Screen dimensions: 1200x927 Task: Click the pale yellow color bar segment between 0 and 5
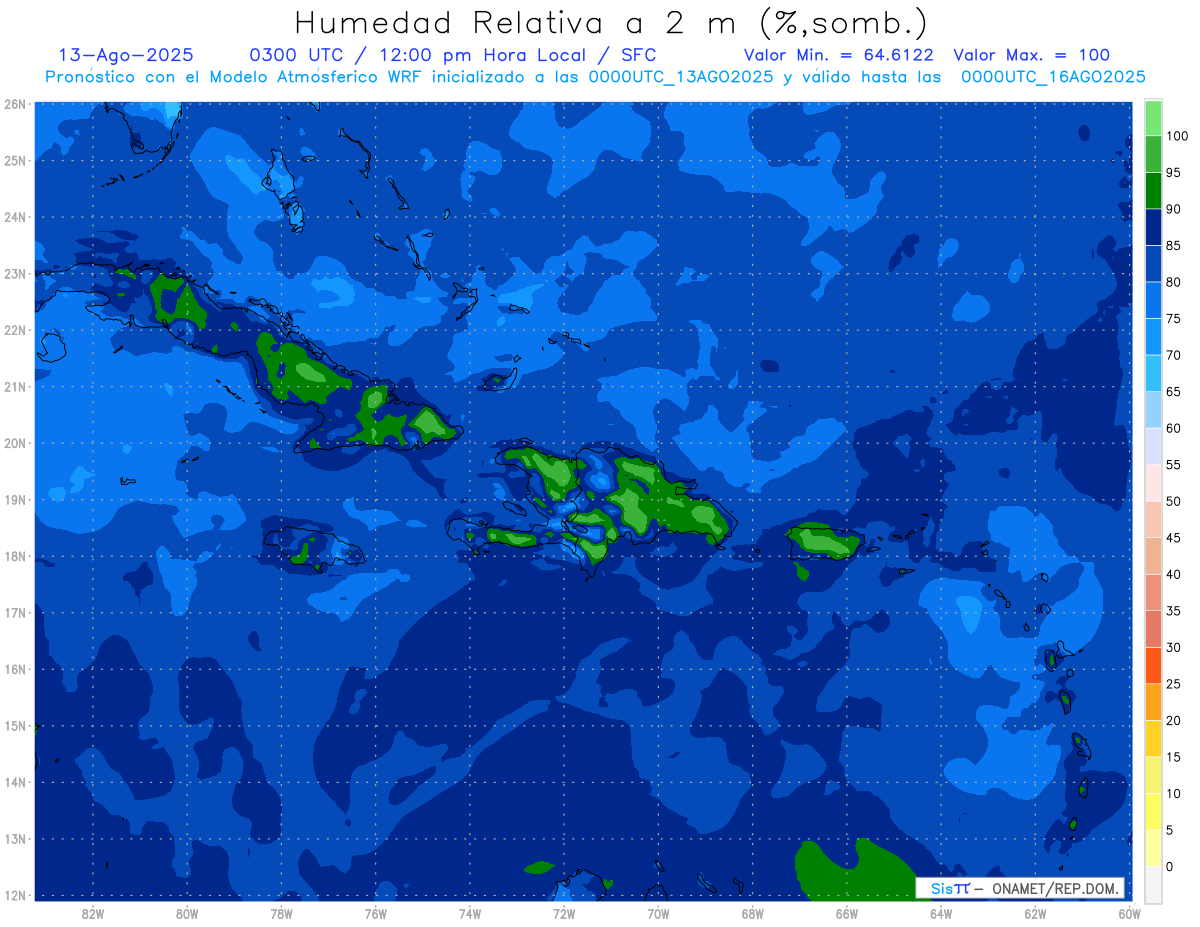(1152, 848)
